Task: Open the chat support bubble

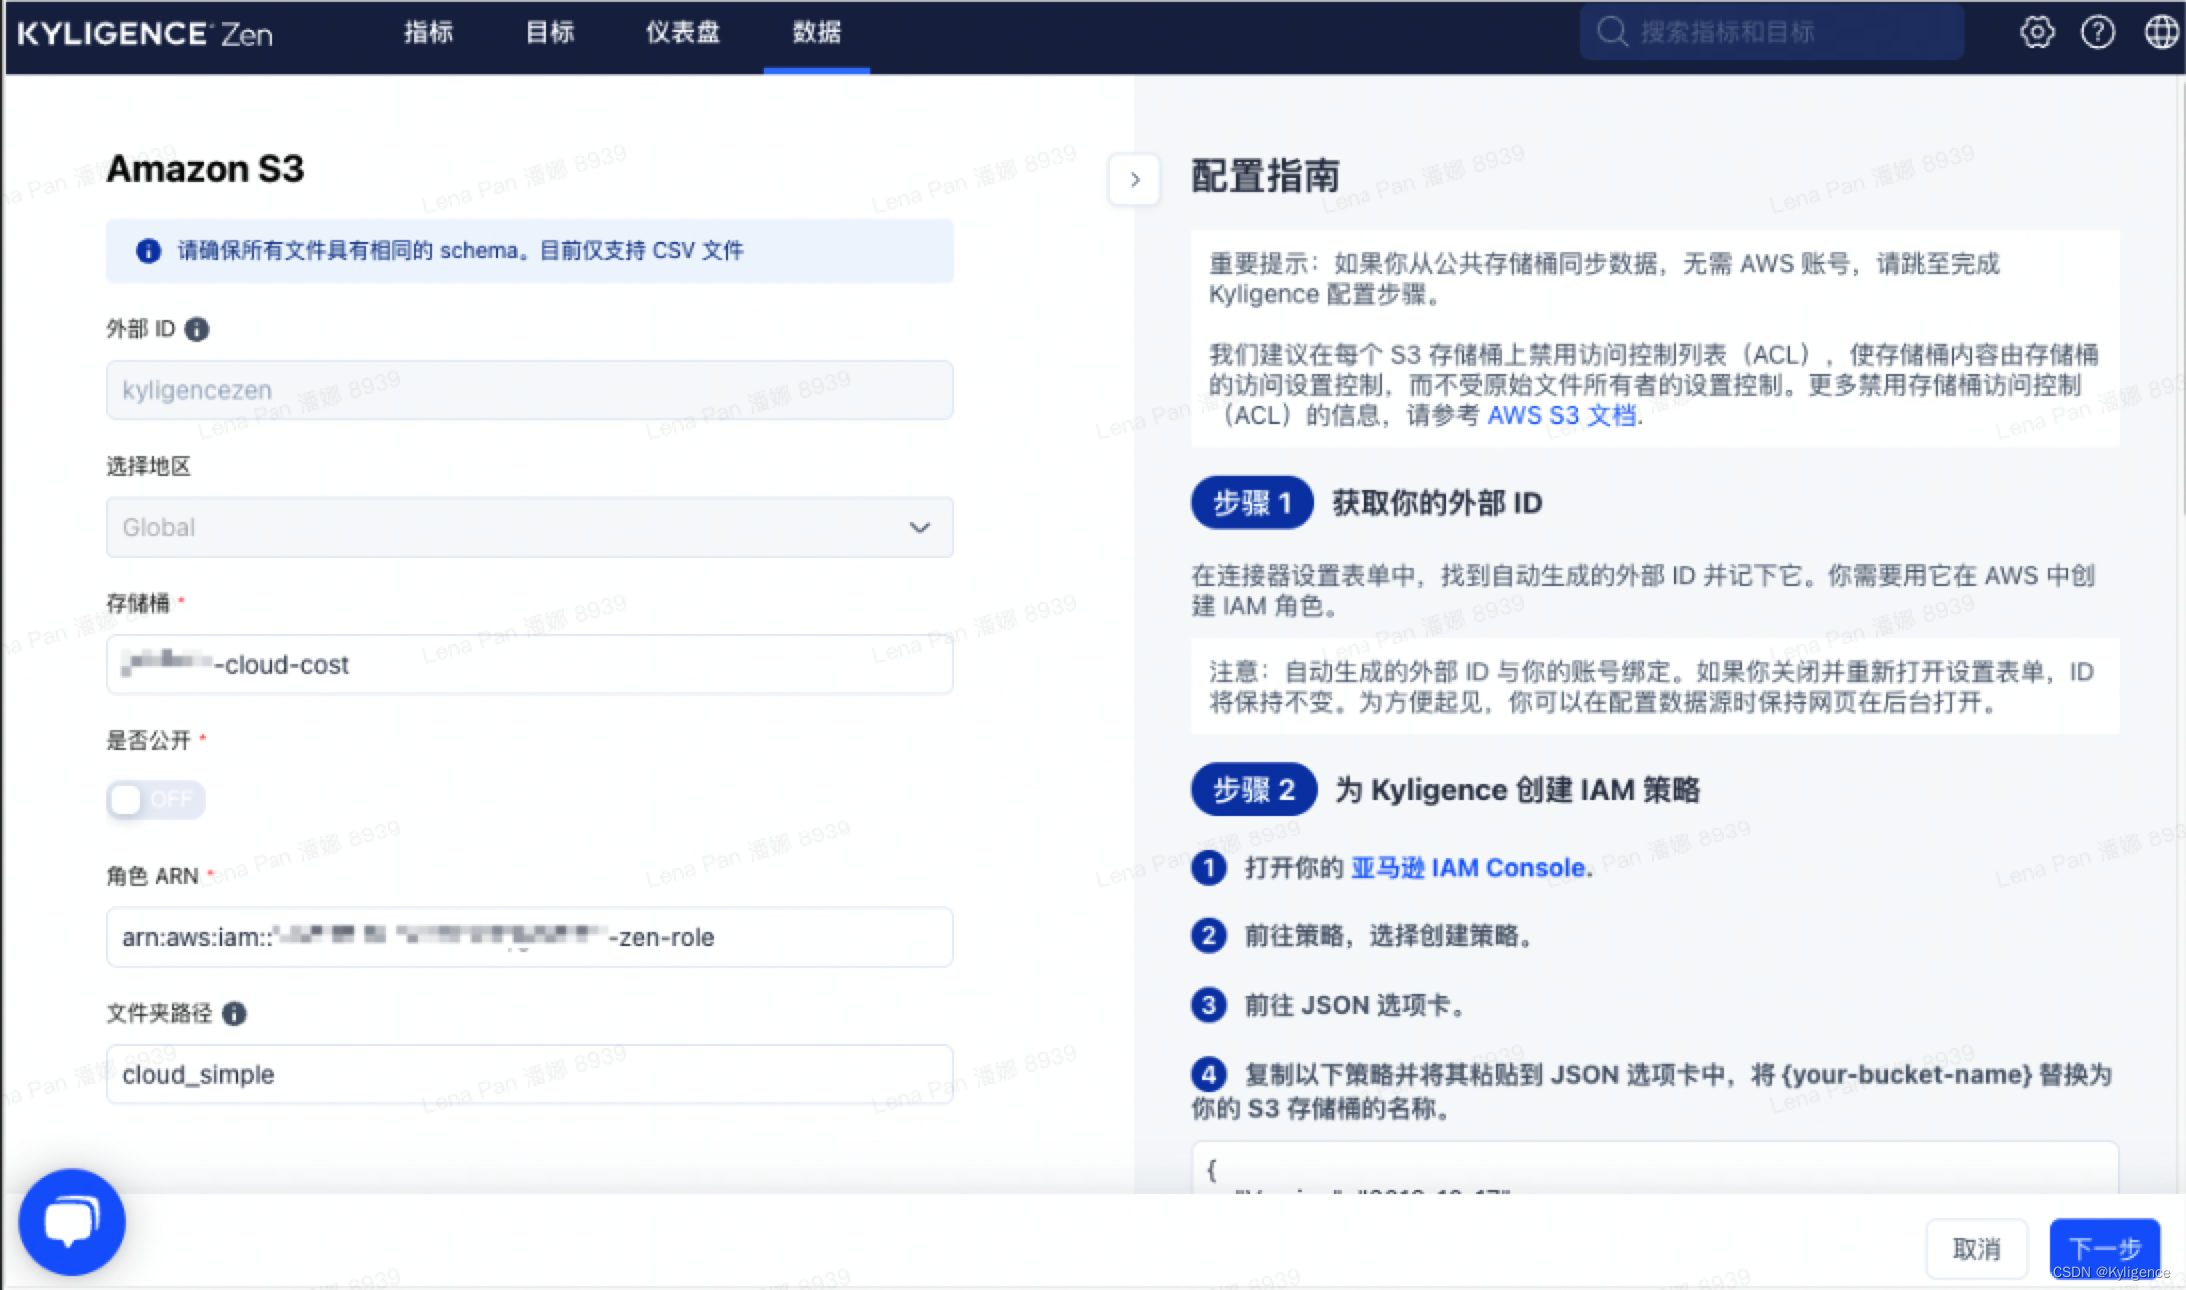Action: point(72,1222)
